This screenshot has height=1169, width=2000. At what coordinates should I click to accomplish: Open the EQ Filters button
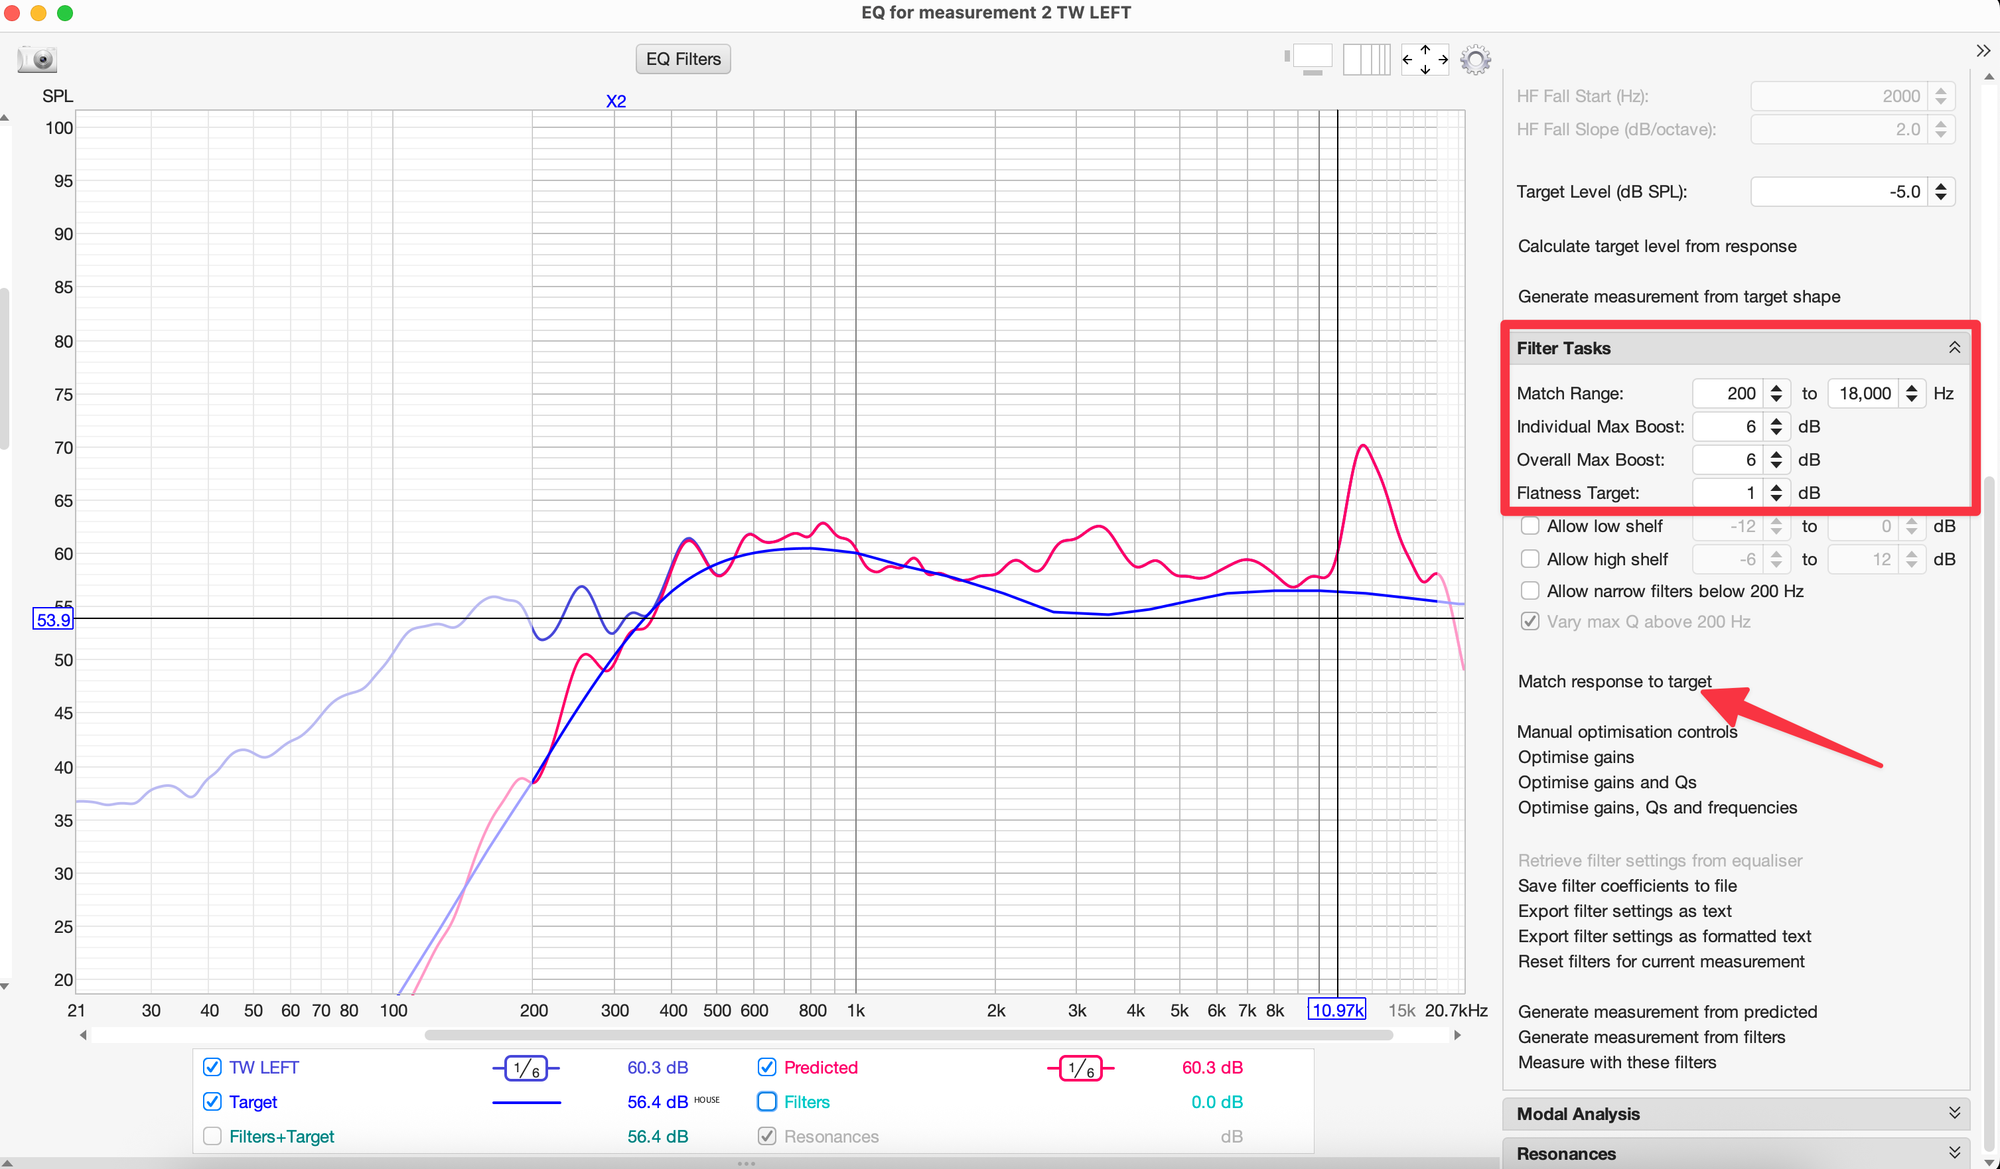click(x=683, y=59)
